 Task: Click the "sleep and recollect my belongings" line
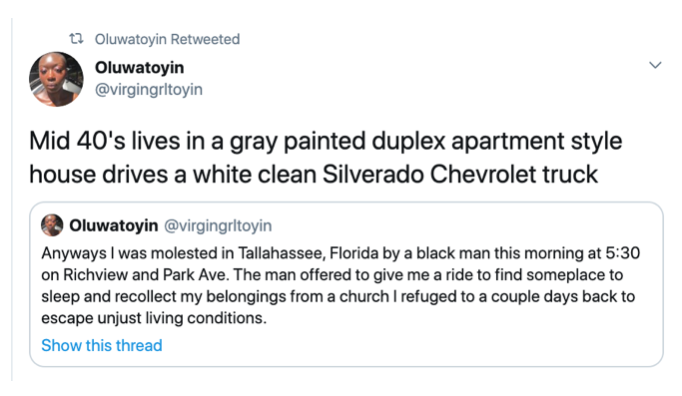coord(338,296)
